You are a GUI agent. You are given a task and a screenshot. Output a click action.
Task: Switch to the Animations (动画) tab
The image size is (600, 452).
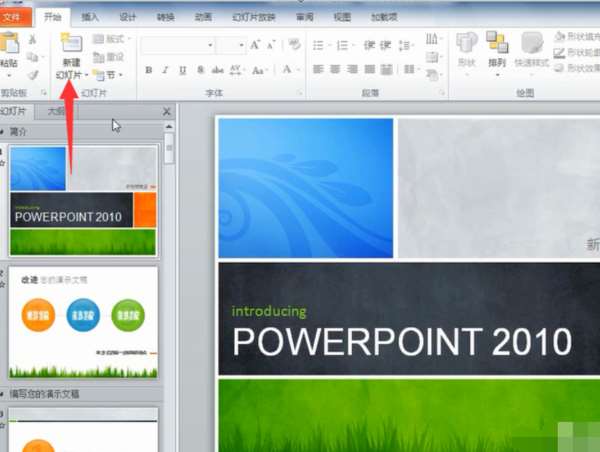click(203, 17)
